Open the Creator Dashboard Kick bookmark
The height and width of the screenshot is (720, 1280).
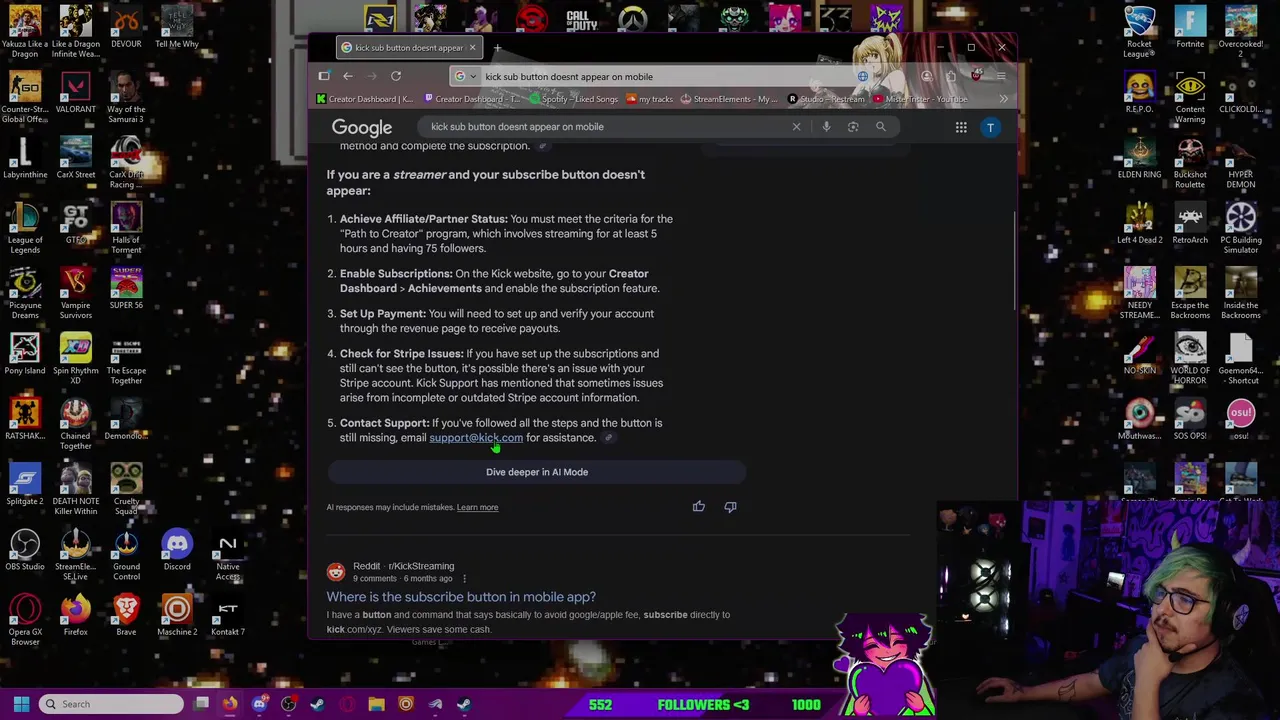coord(364,99)
